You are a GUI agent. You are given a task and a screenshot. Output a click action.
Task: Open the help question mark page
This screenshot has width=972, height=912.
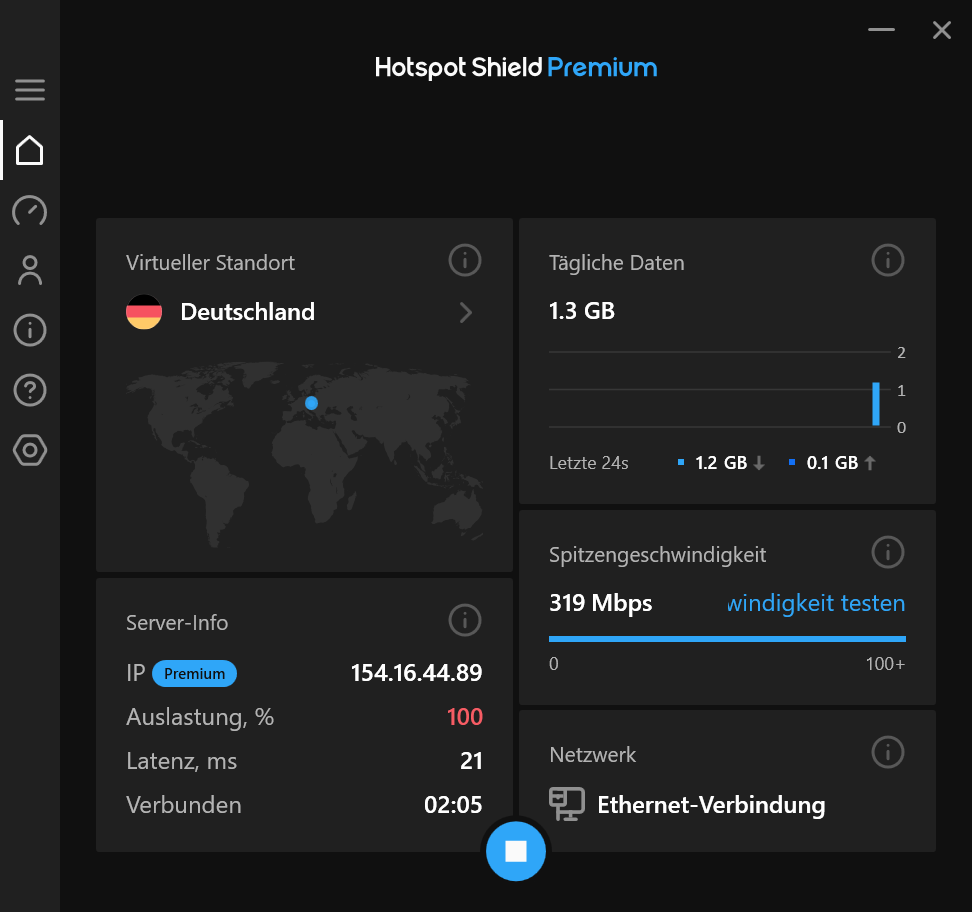pos(30,390)
